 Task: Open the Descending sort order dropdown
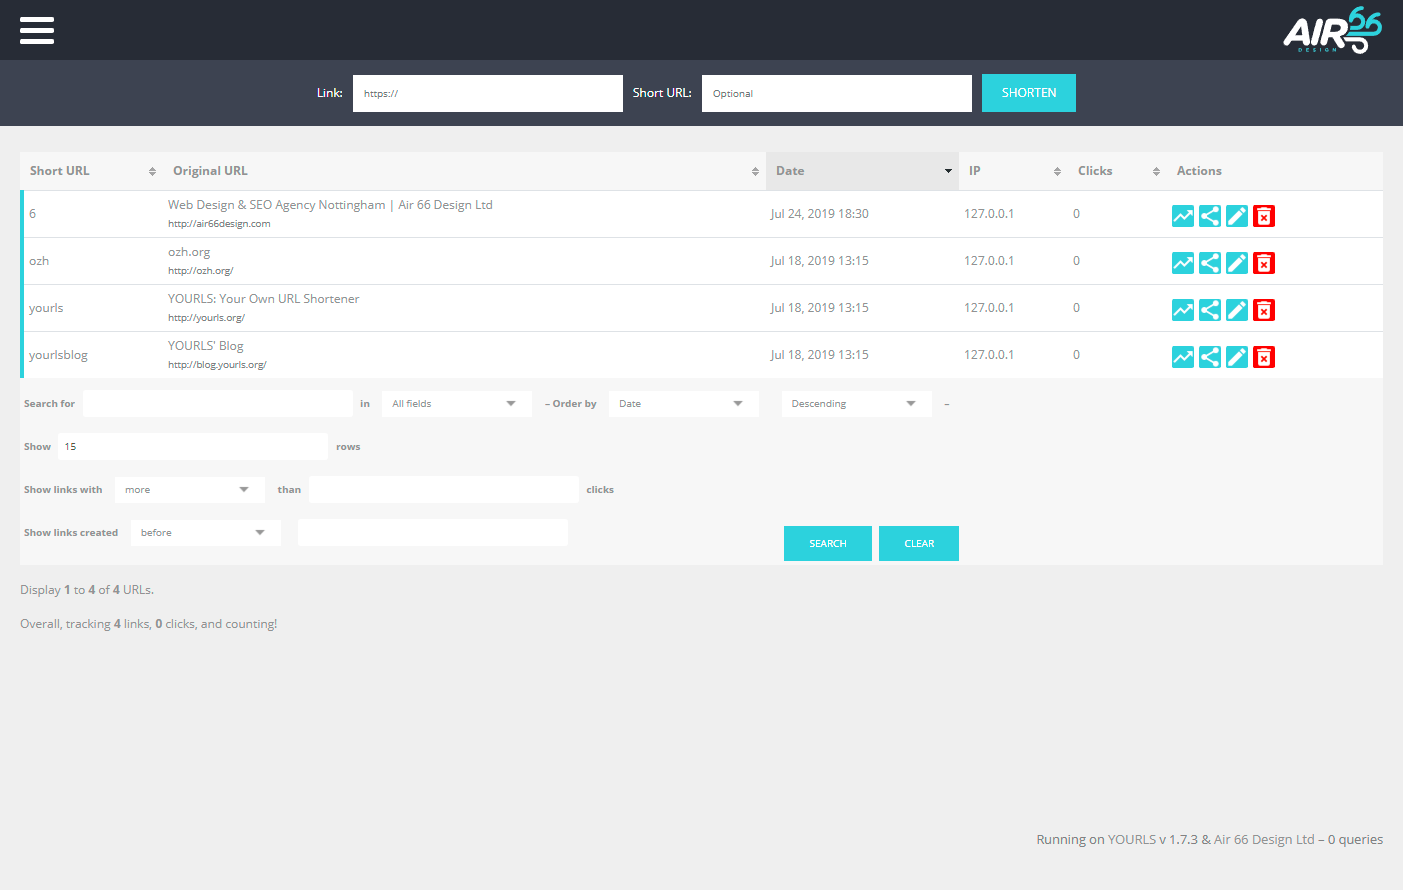(856, 404)
